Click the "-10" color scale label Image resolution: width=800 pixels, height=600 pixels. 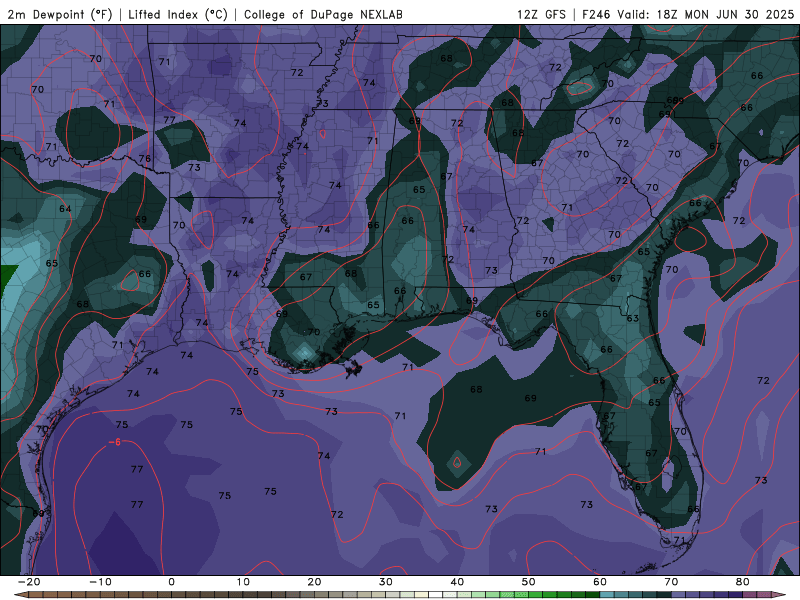point(100,582)
